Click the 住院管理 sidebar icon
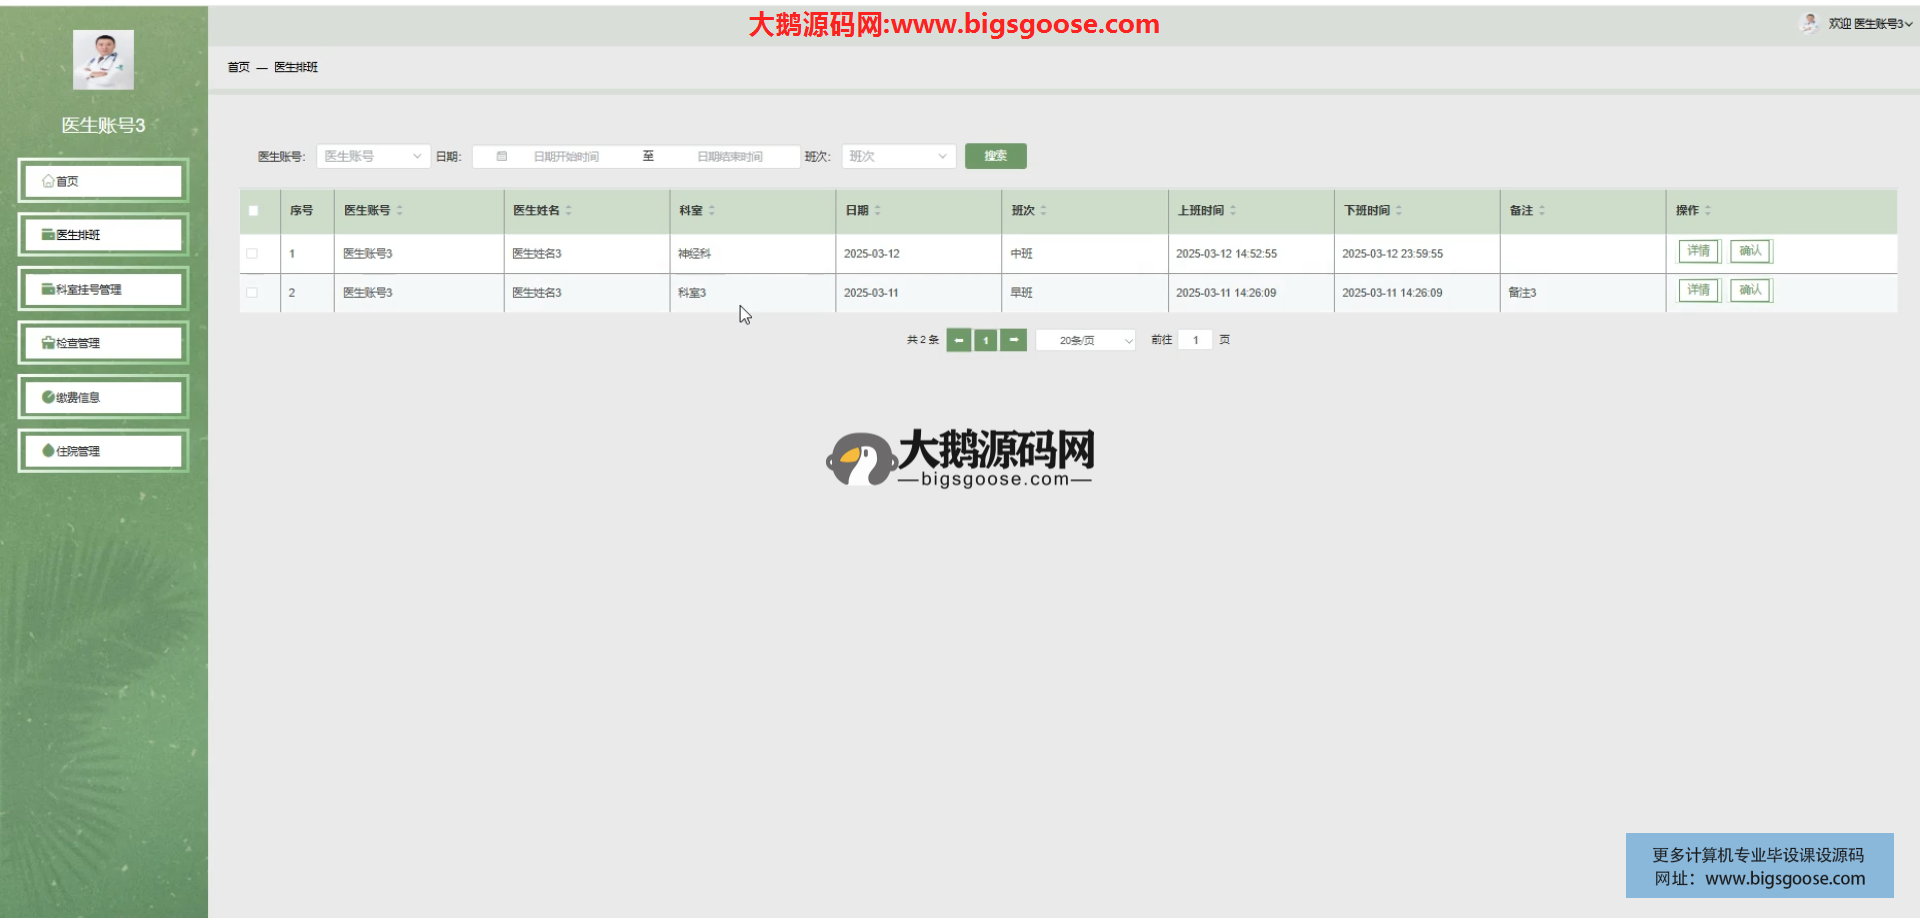The height and width of the screenshot is (918, 1920). pyautogui.click(x=48, y=451)
